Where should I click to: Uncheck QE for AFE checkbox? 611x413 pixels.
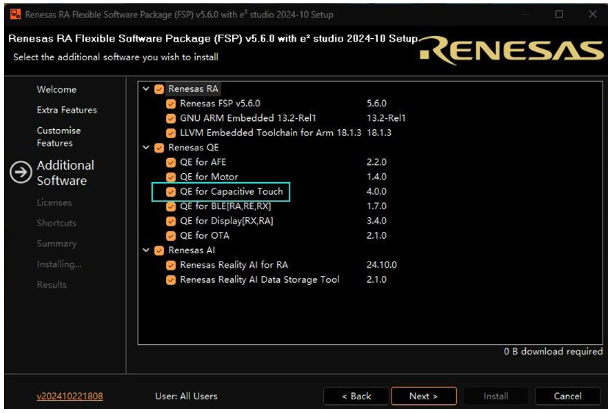[x=171, y=162]
